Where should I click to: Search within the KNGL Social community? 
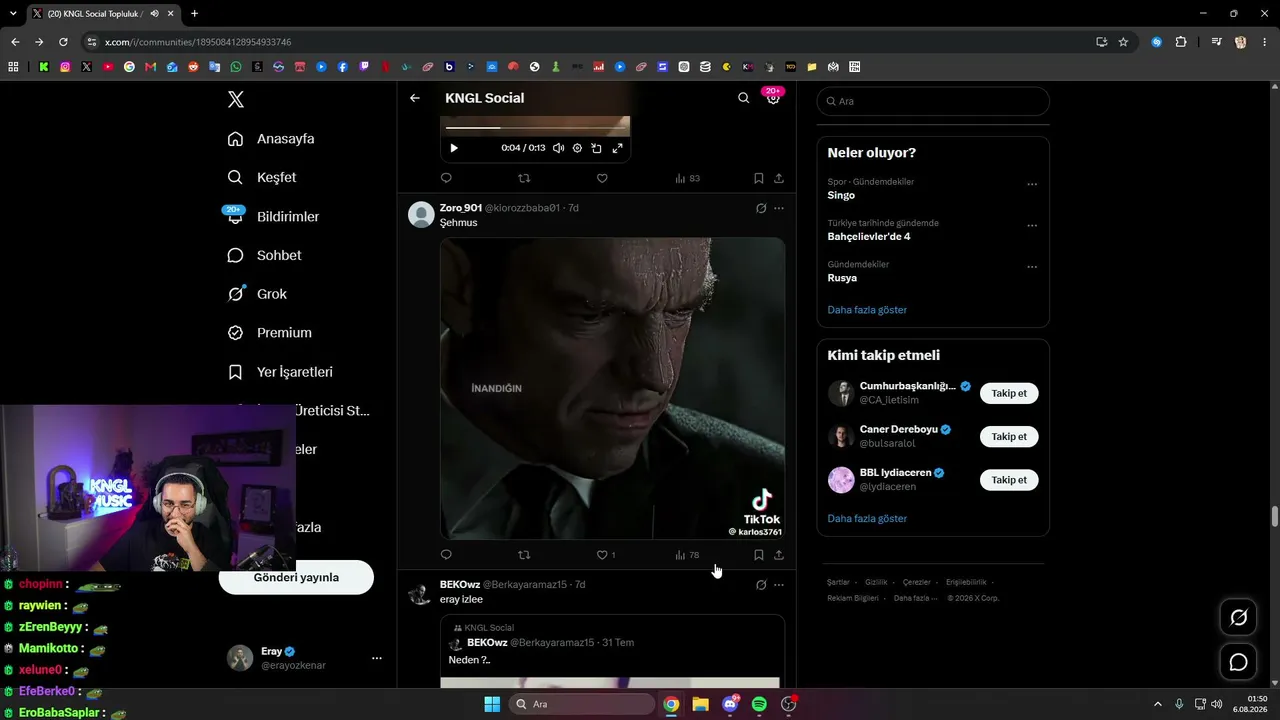(743, 98)
